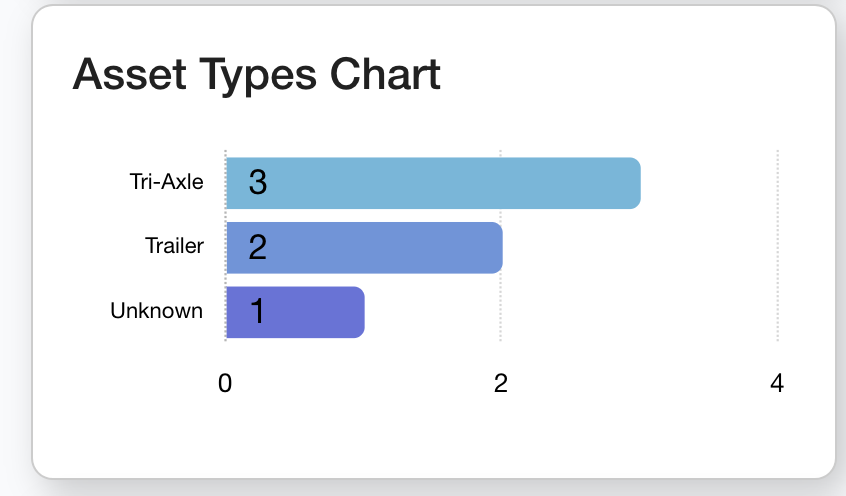846x496 pixels.
Task: Click the word Chart in the title
Action: [x=385, y=75]
